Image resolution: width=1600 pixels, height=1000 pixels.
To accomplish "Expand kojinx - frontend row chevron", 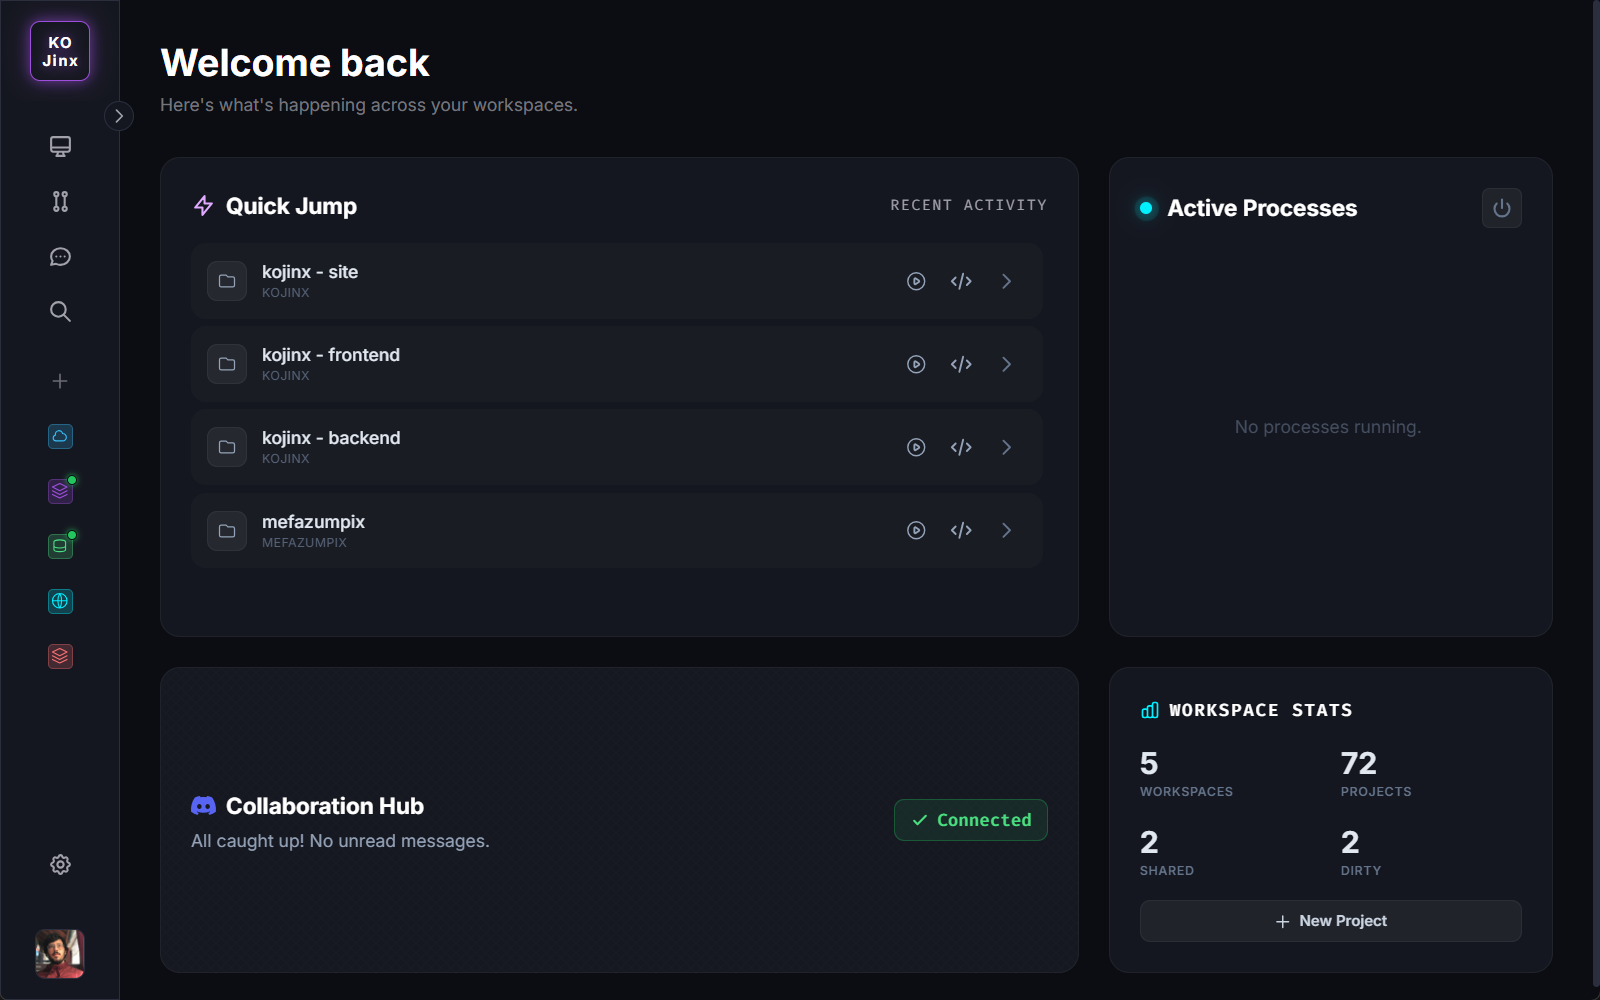I will (1007, 364).
